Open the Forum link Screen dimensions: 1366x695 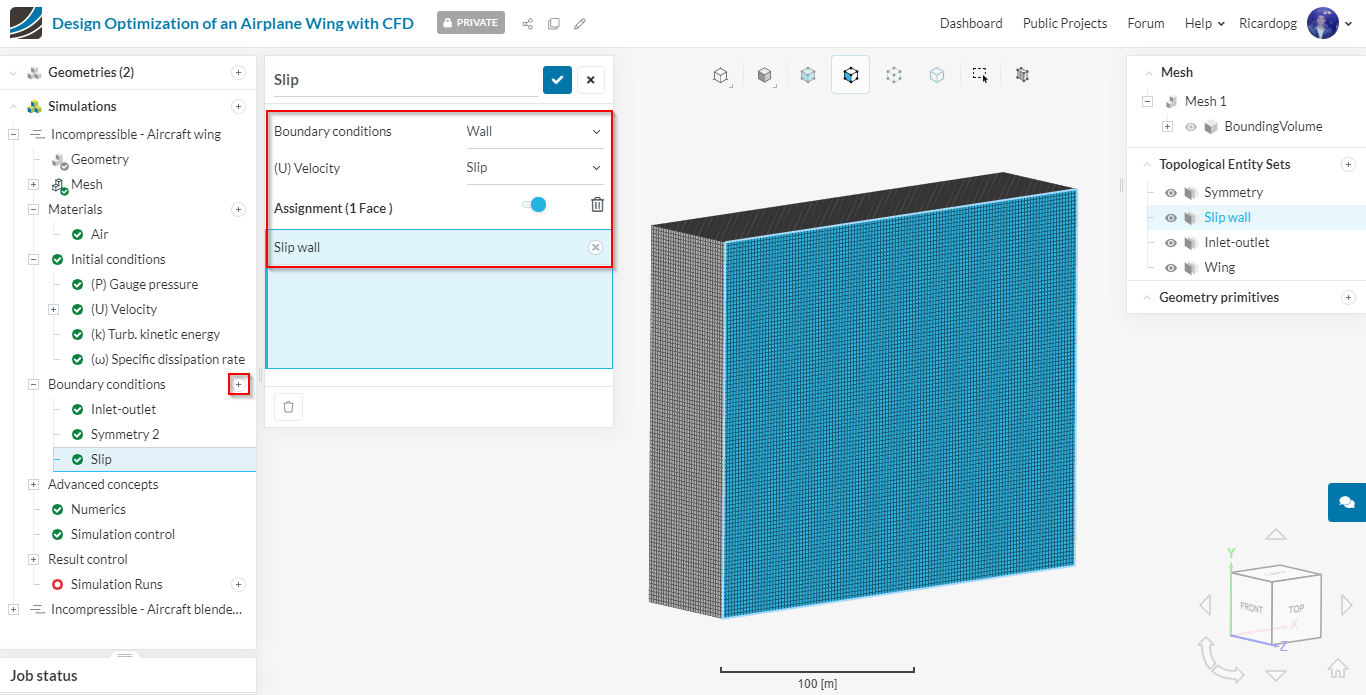(1146, 23)
